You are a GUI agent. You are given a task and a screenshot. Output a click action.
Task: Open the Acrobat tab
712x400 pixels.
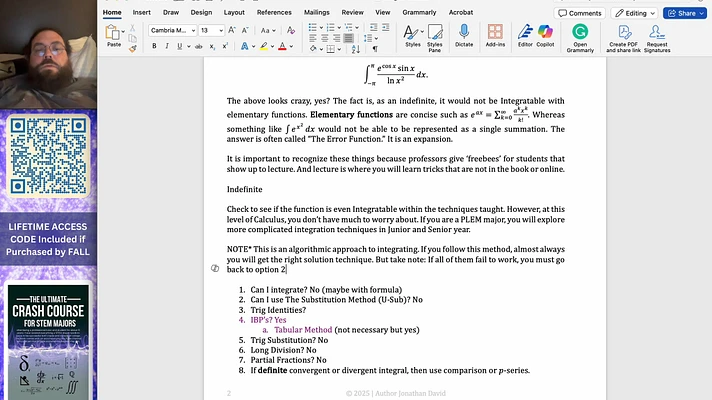(460, 12)
